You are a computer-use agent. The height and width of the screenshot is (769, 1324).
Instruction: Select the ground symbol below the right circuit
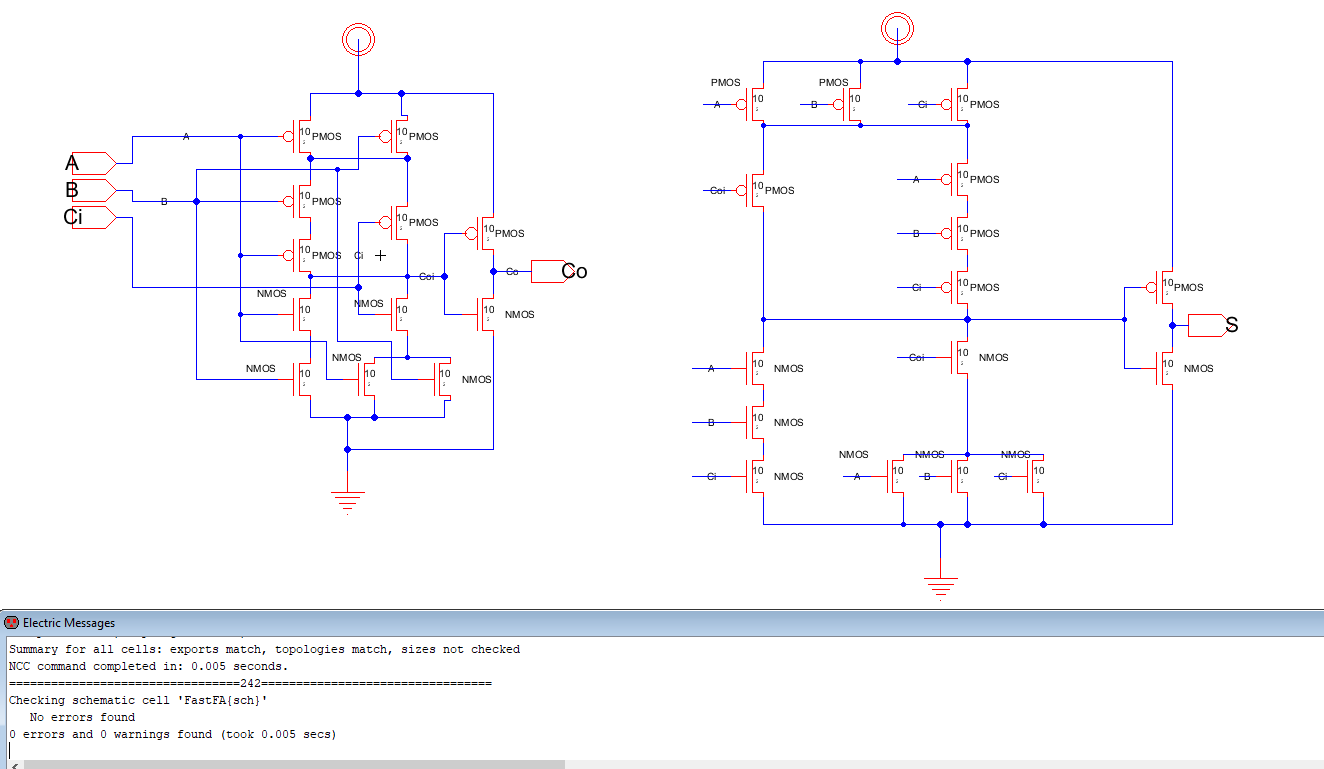pos(940,585)
